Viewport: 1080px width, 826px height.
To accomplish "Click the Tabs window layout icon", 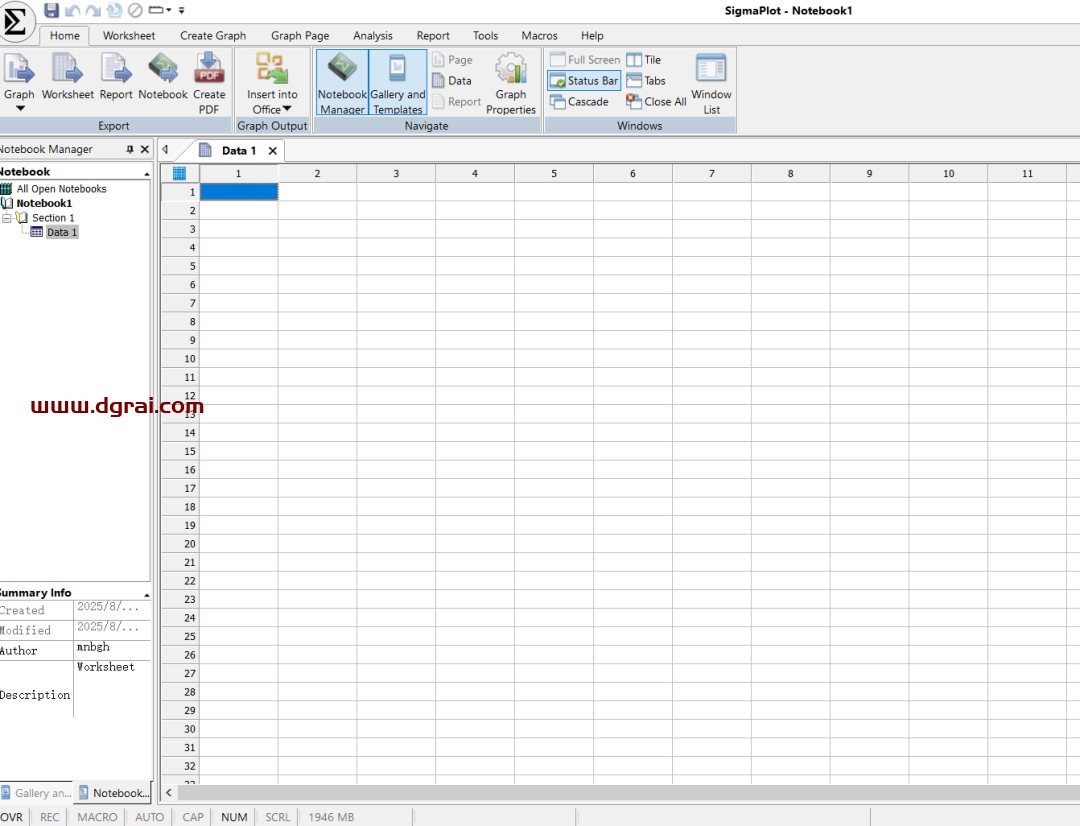I will tap(634, 81).
